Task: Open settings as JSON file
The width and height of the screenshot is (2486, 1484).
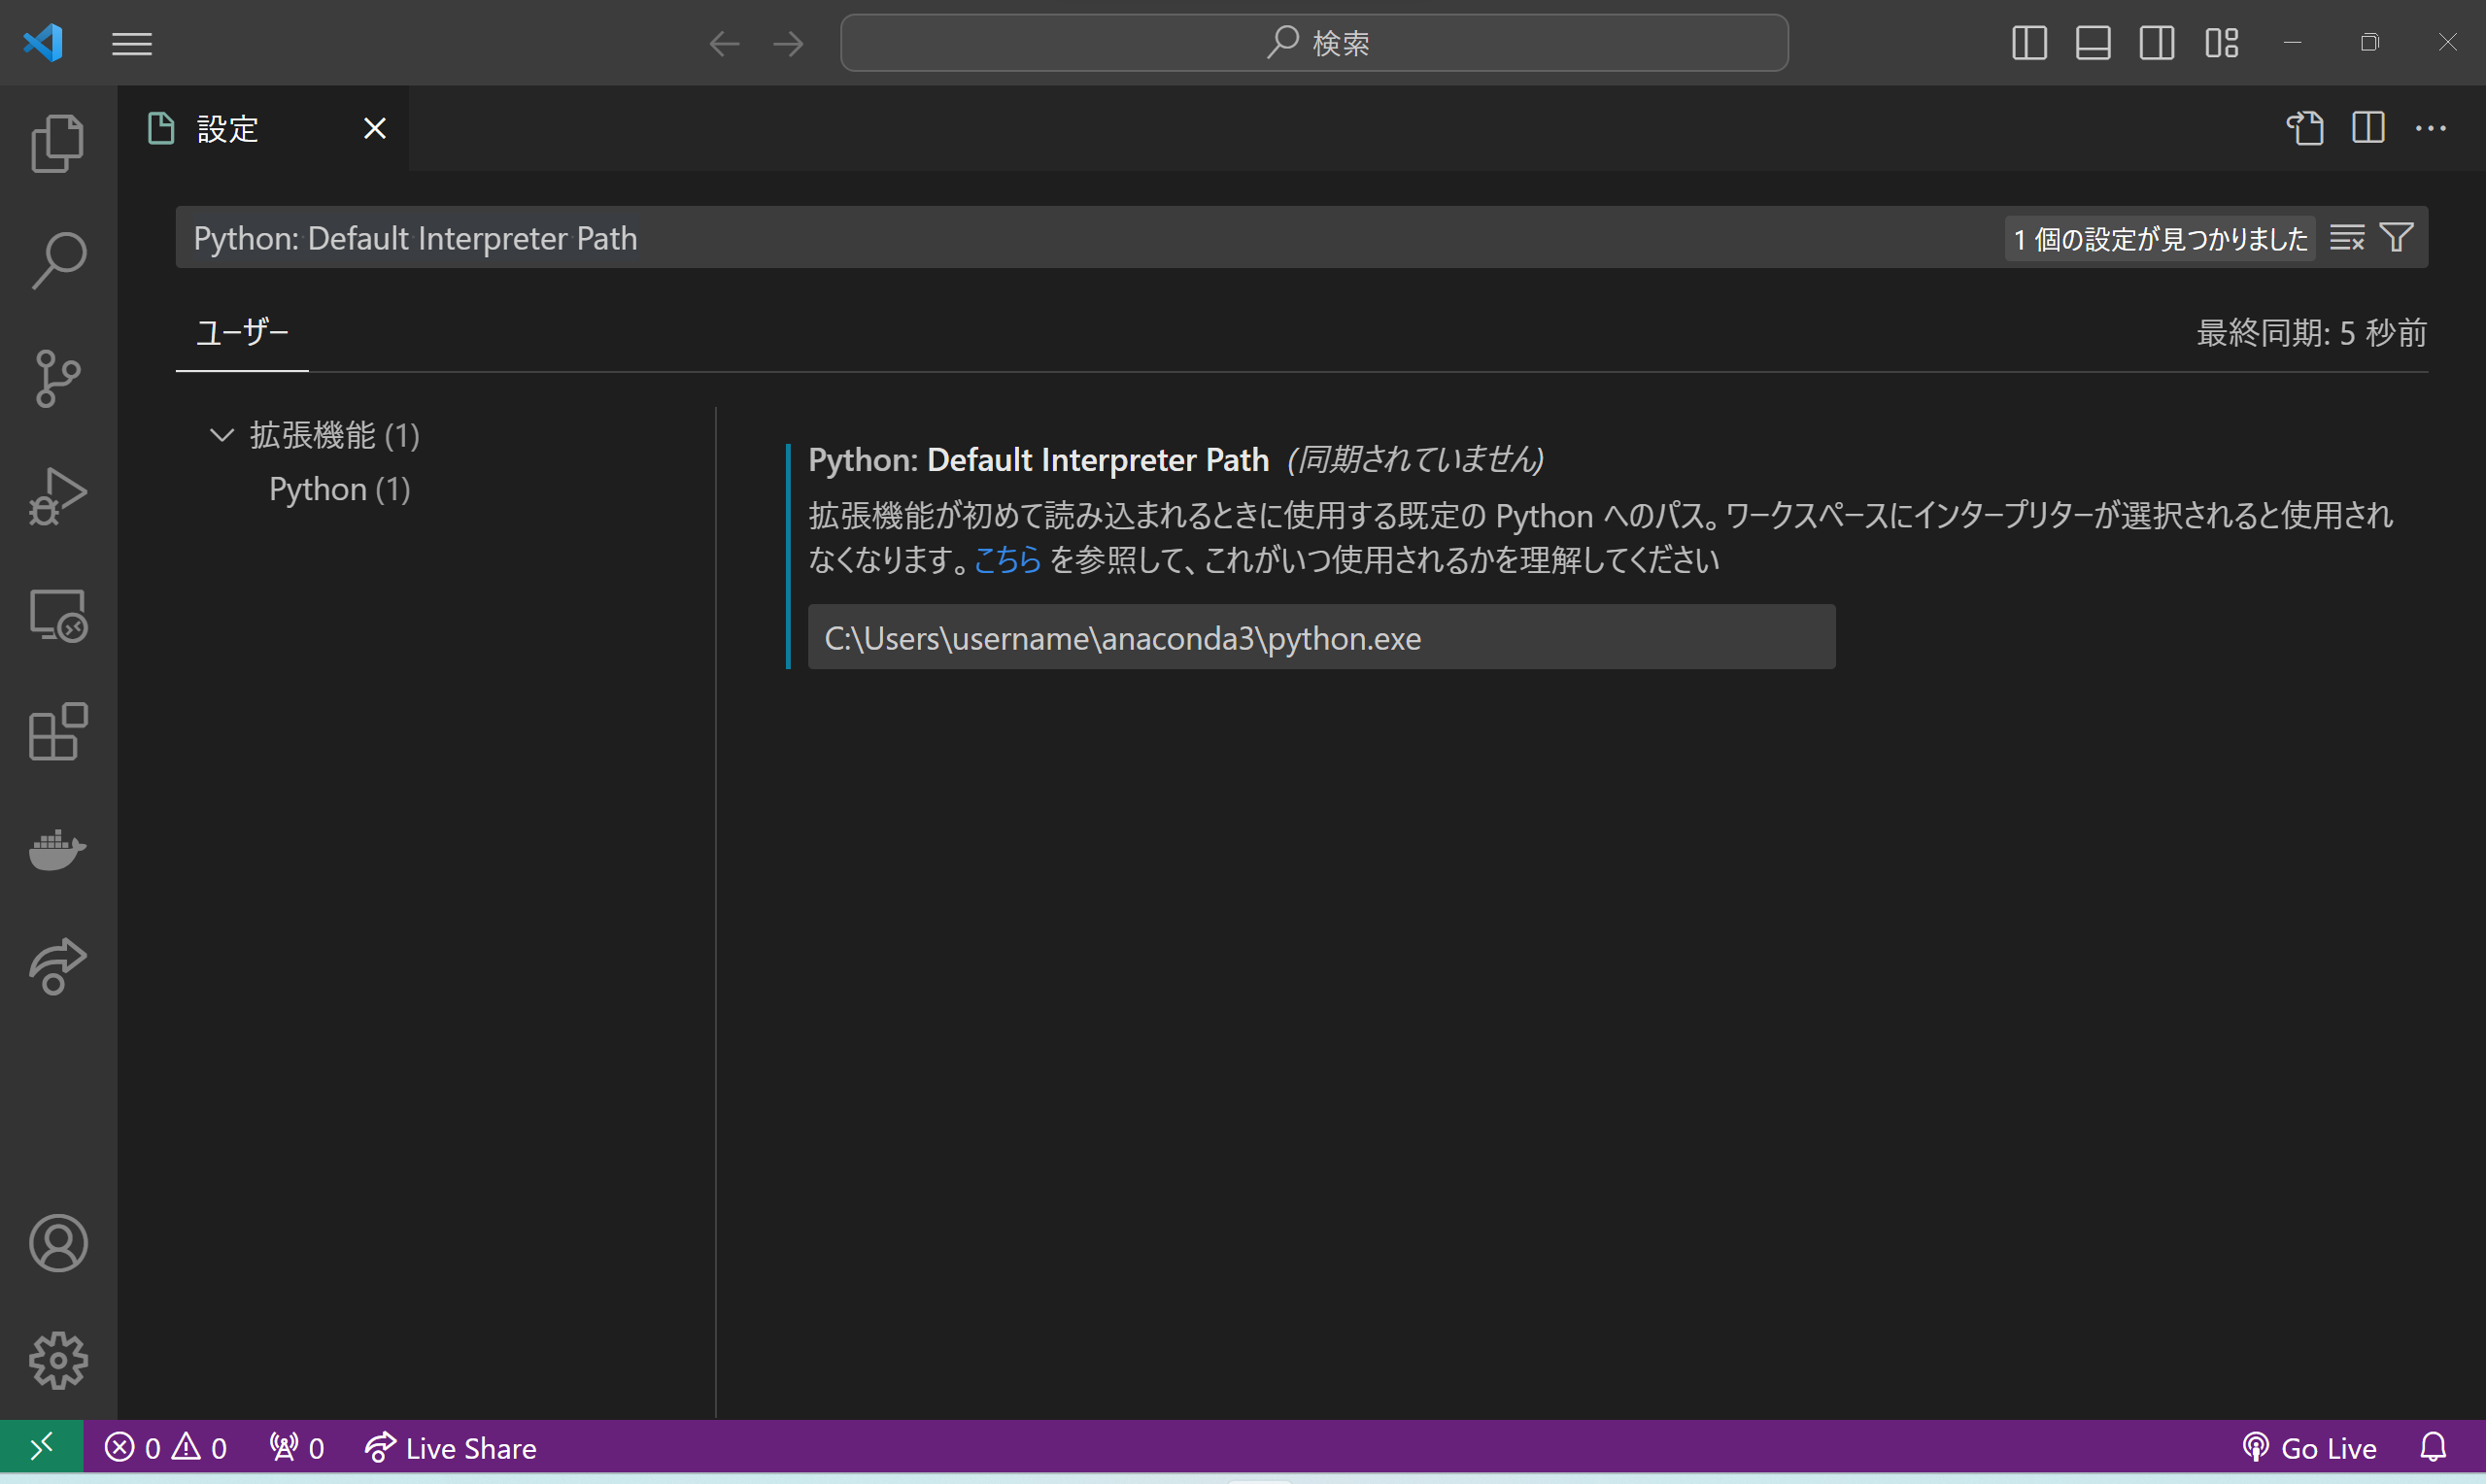Action: (2305, 128)
